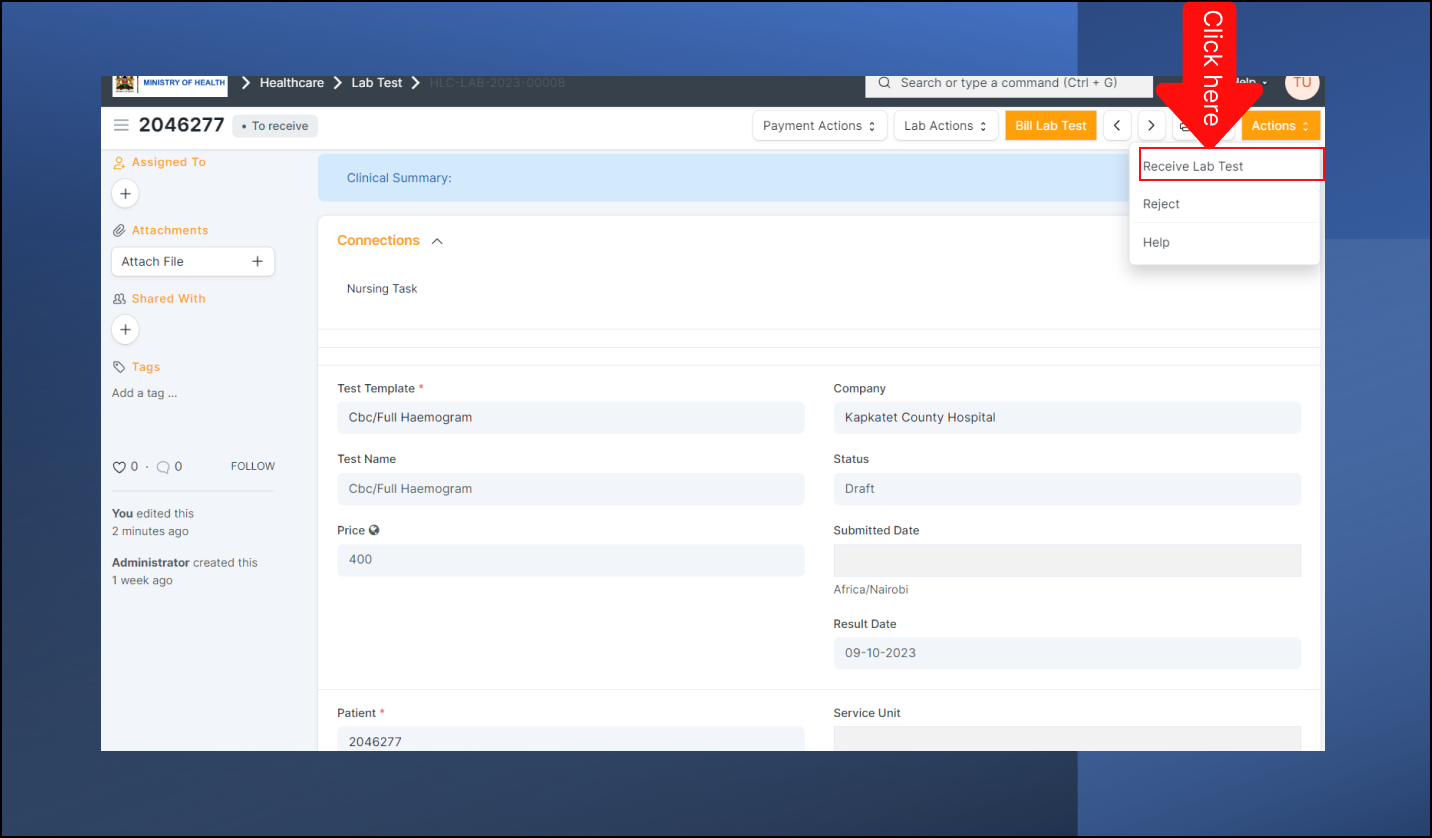Click the search magnifier icon
This screenshot has height=838, width=1432.
click(x=884, y=83)
